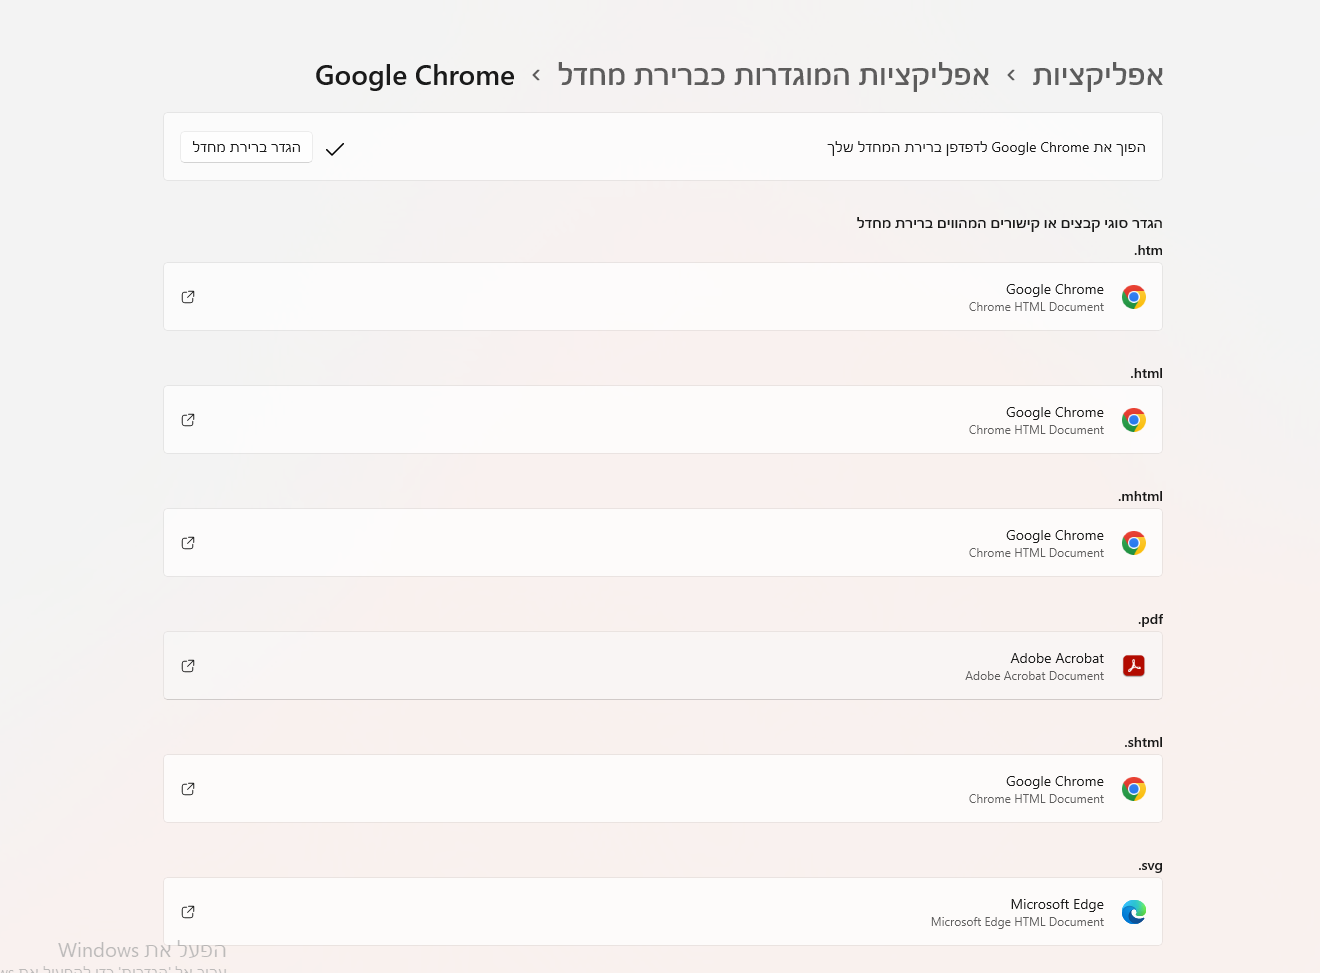Click the checkmark next to set default button
The height and width of the screenshot is (973, 1320).
tap(335, 149)
